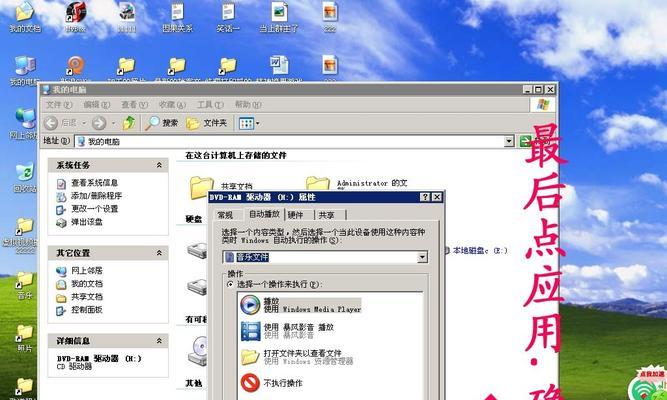667x400 pixels.
Task: Open the 文件(F) menu
Action: click(59, 104)
